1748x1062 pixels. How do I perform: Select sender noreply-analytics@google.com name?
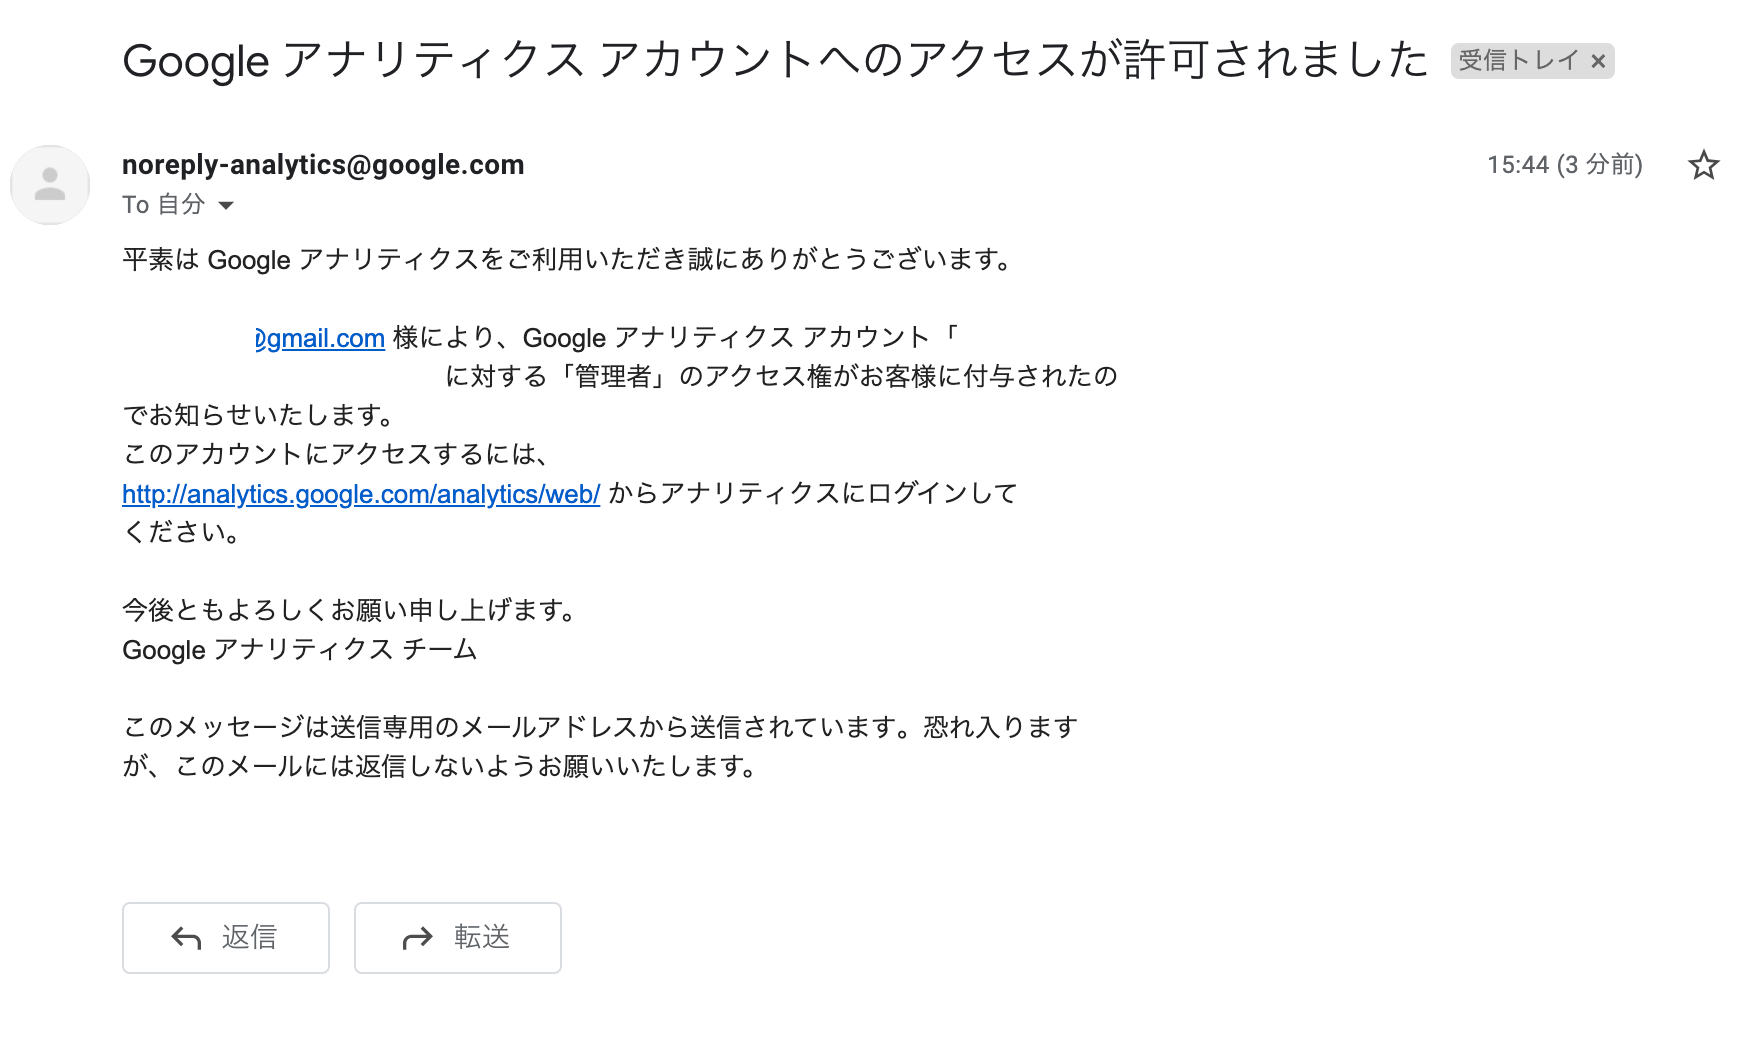tap(323, 165)
